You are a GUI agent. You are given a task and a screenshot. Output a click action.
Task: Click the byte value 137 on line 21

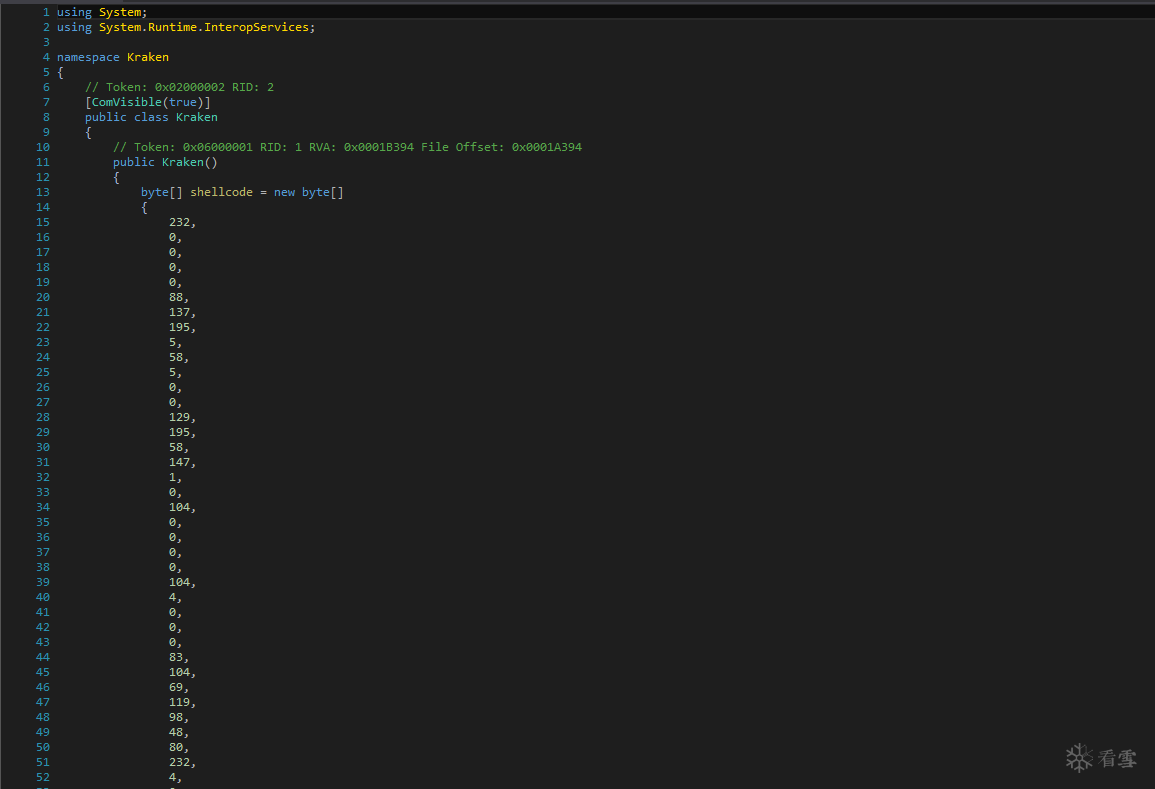179,312
